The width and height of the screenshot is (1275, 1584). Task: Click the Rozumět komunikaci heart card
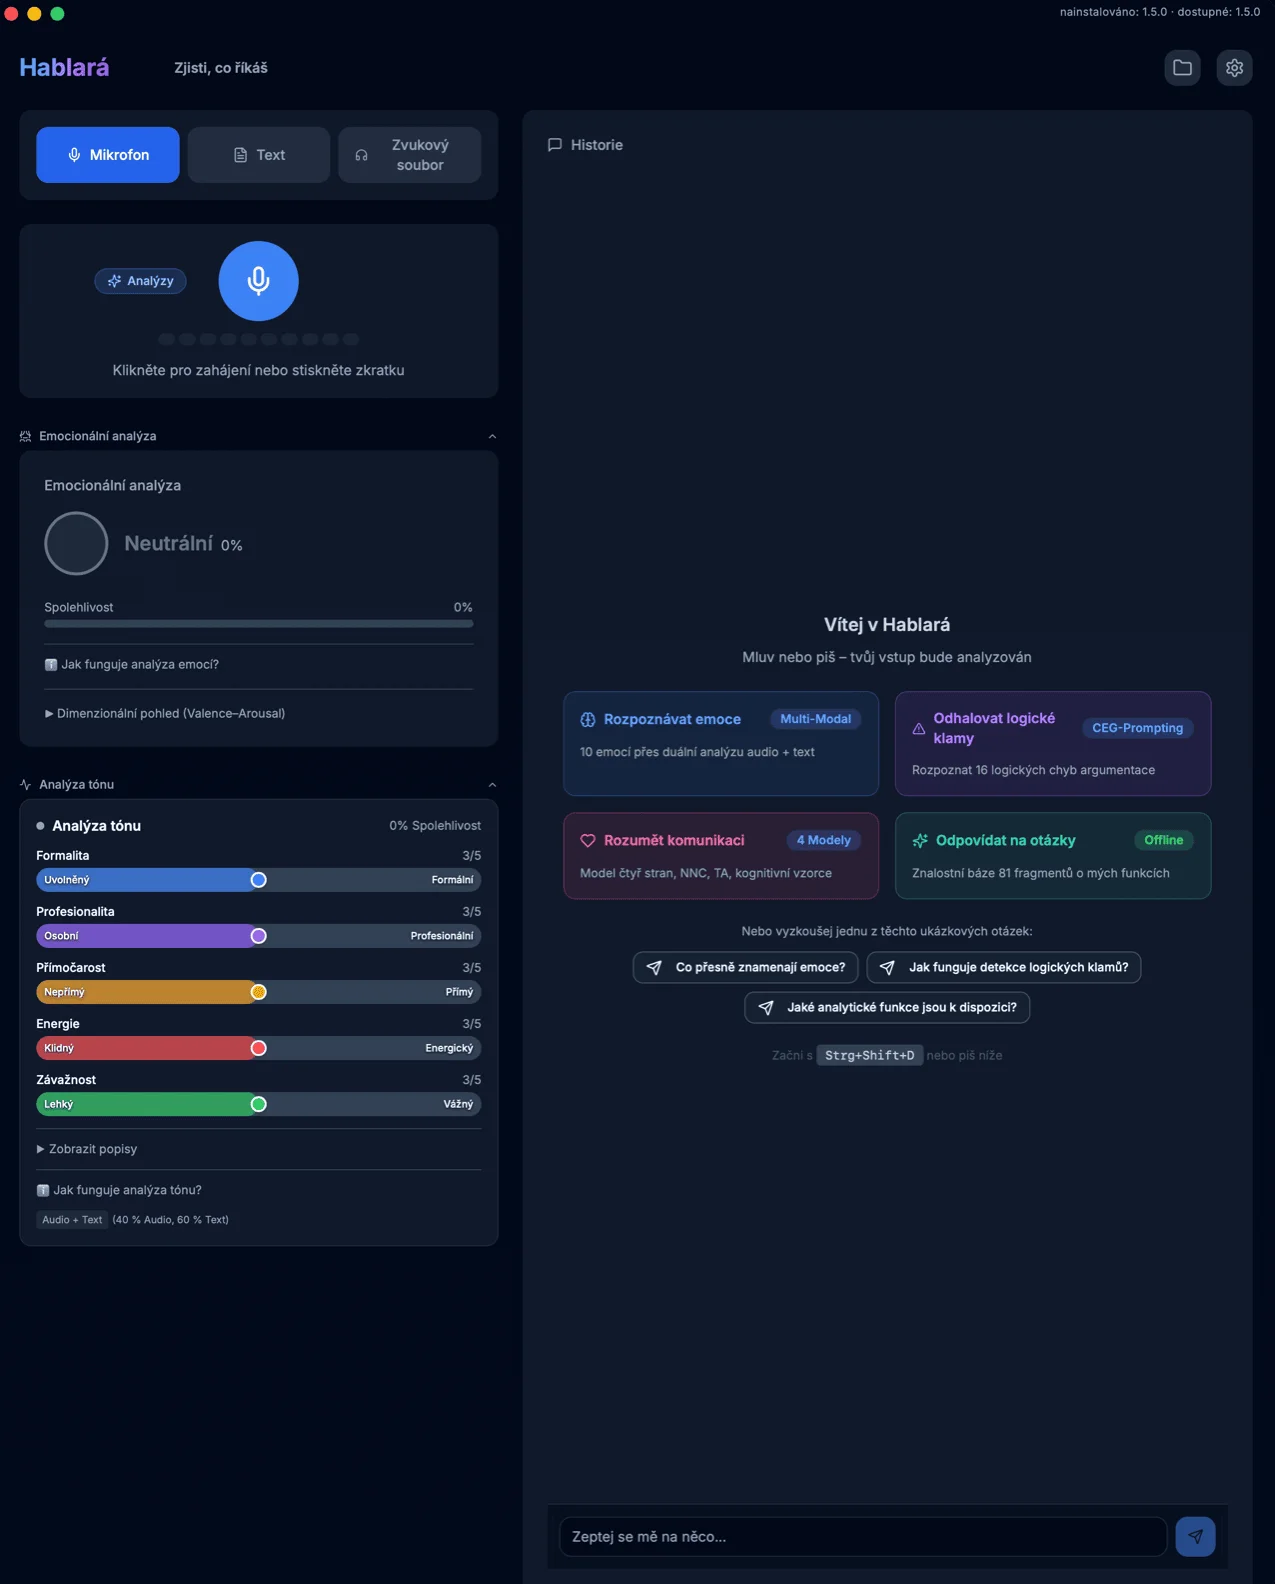tap(720, 855)
